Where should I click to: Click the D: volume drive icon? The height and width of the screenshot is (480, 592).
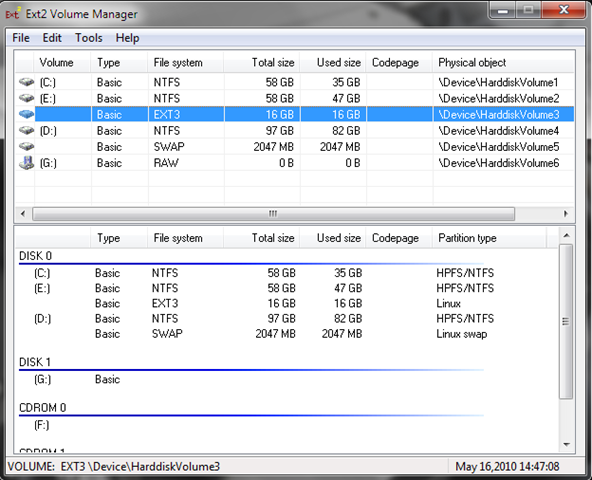coord(26,131)
